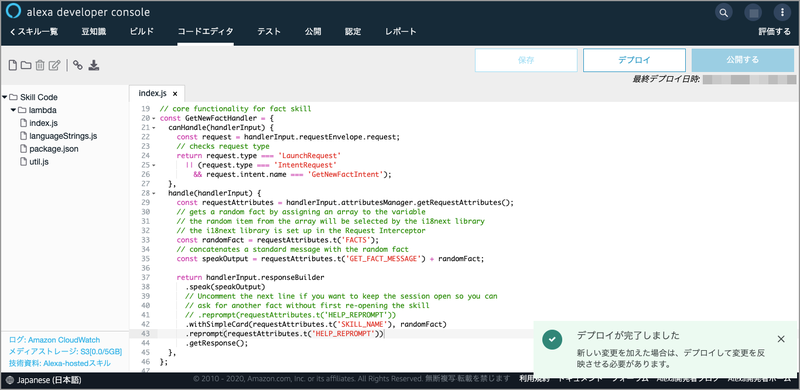Place cursor at end of line 43

(x=384, y=333)
